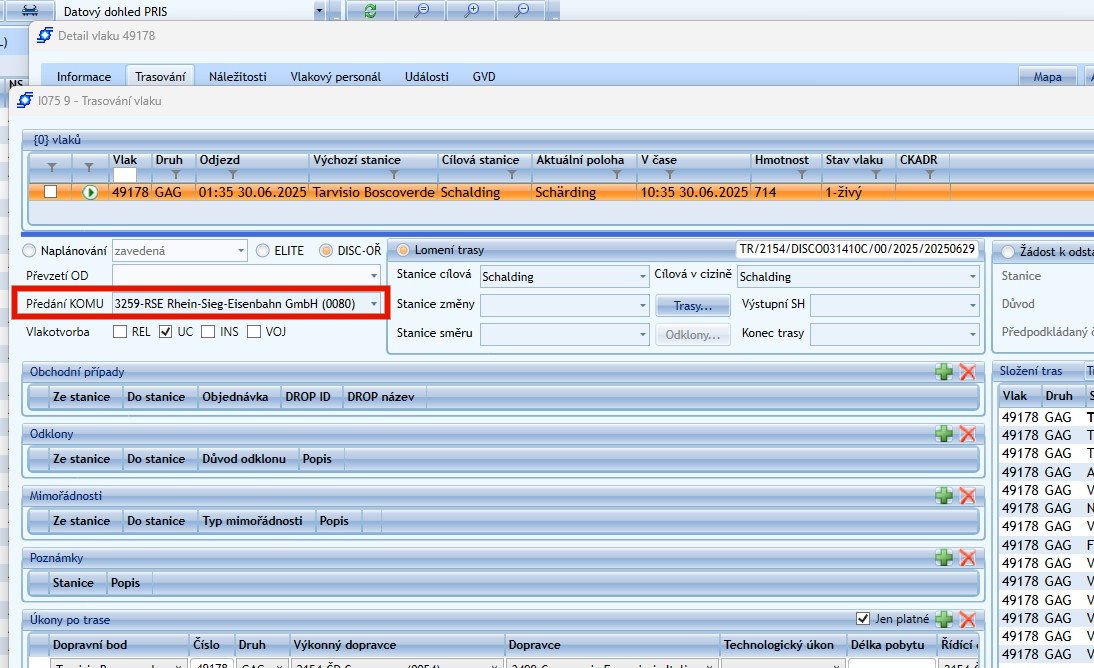Click the zoom-in magnifier with plus sign
Screen dimensions: 1094x668
(x=472, y=10)
